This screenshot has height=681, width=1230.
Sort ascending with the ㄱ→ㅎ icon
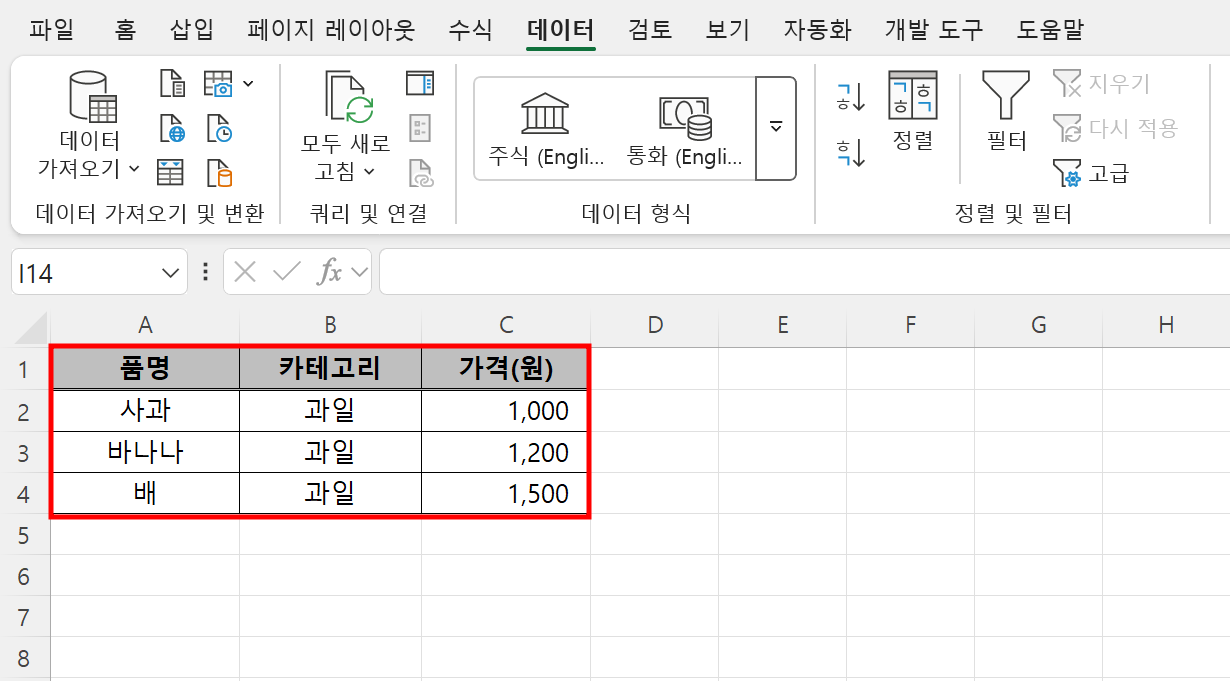coord(851,97)
